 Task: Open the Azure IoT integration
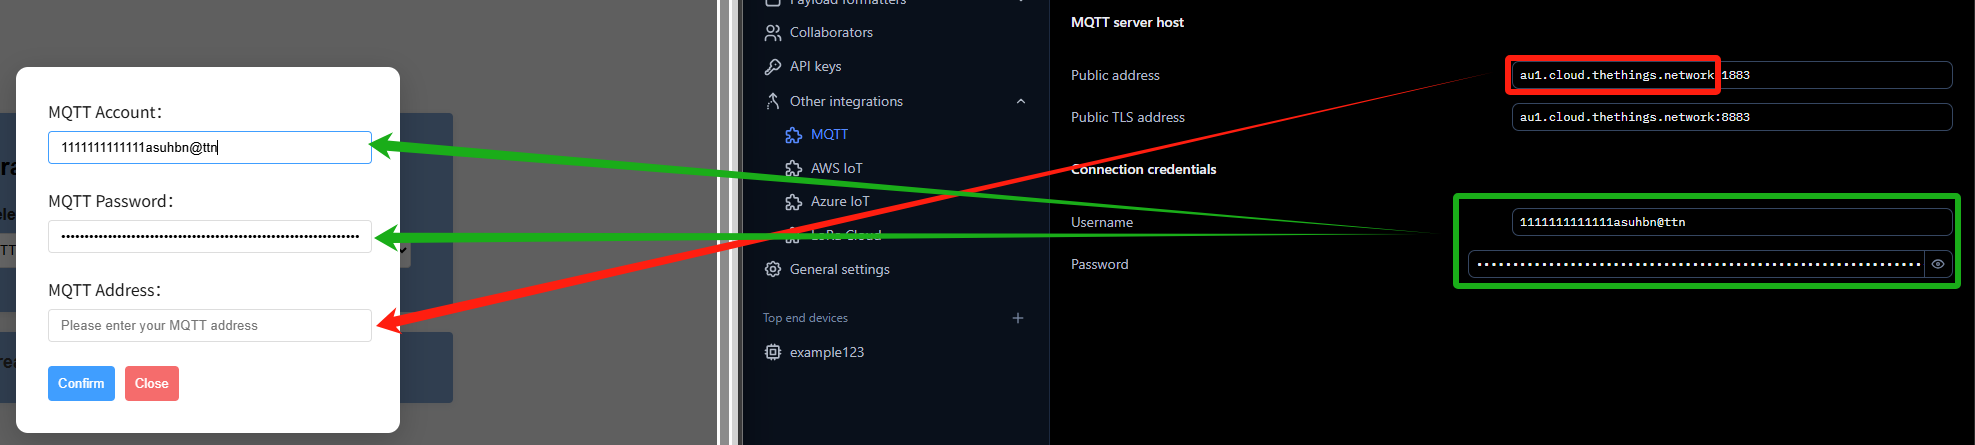pos(840,202)
